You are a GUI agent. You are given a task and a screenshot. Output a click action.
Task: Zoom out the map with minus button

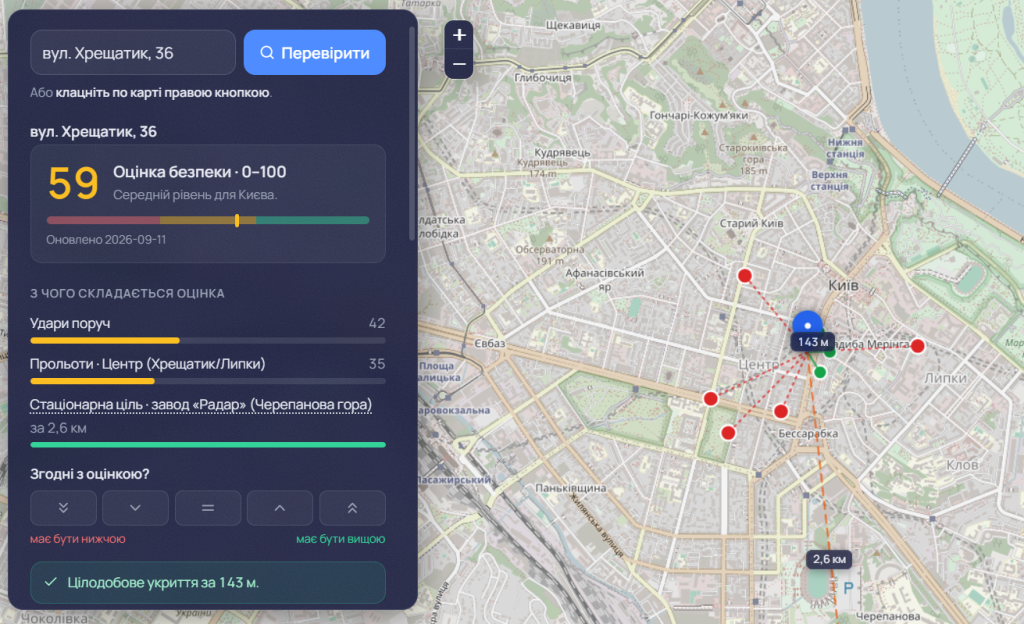(459, 64)
